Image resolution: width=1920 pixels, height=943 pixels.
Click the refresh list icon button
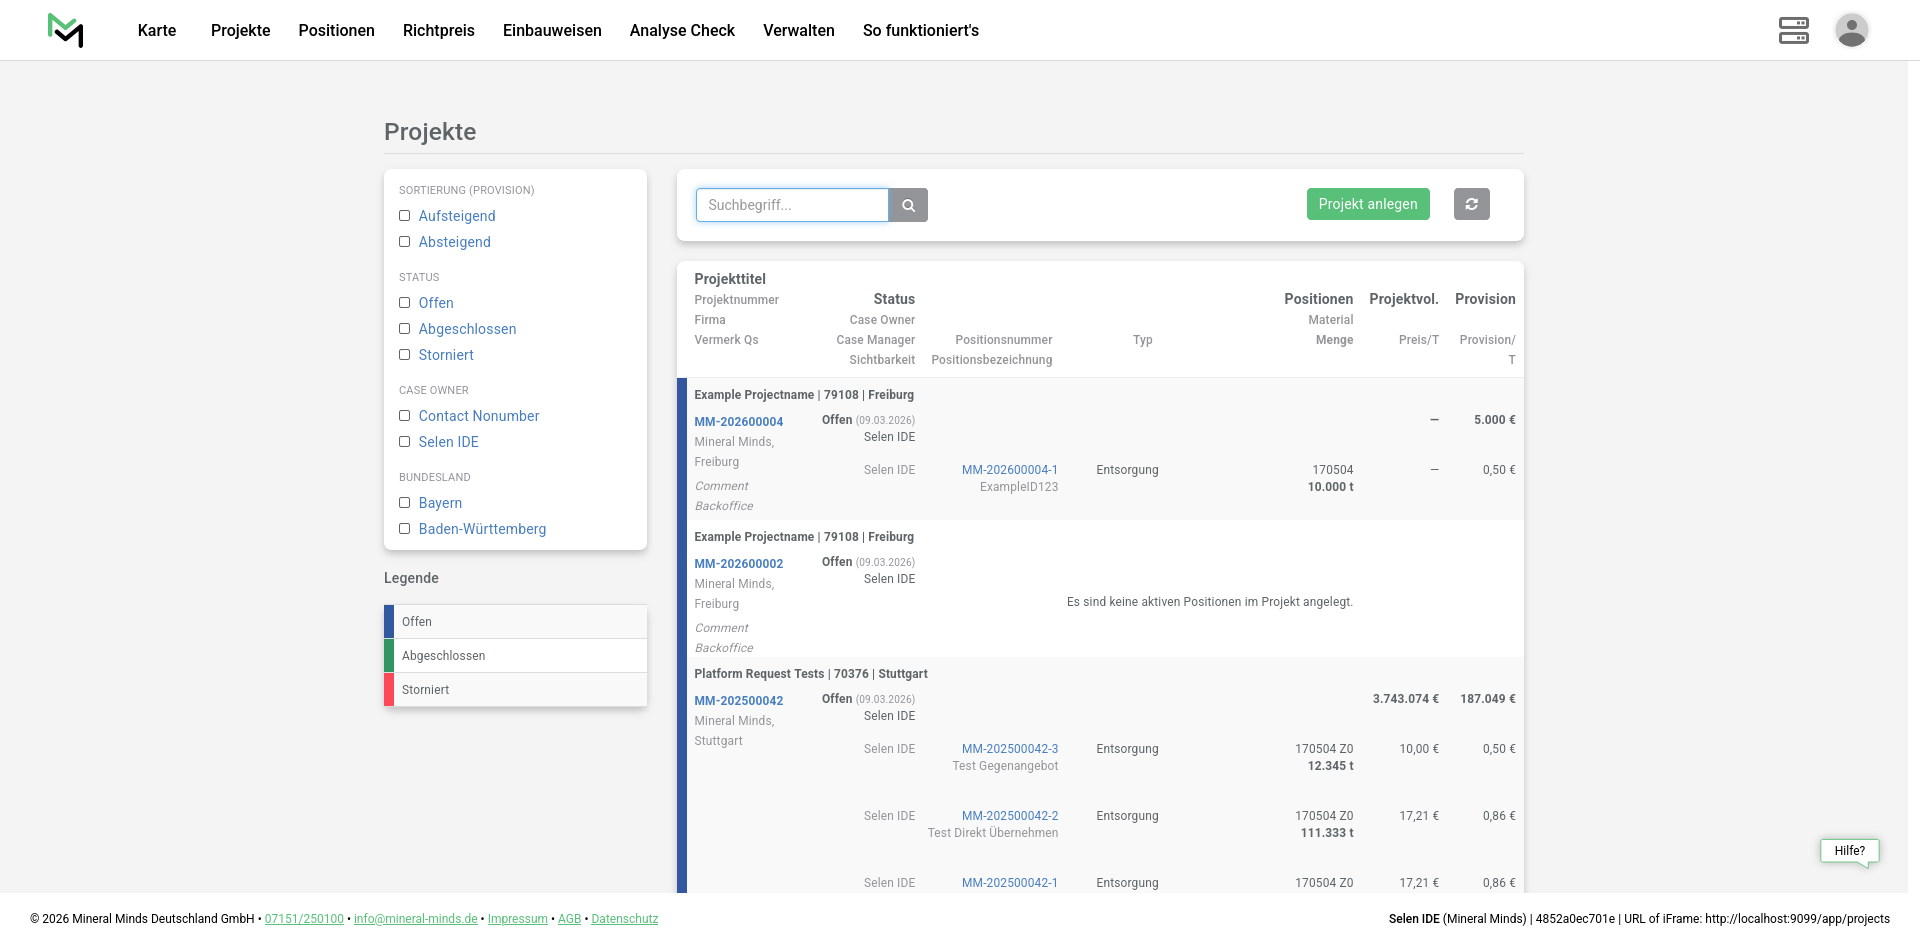1471,204
